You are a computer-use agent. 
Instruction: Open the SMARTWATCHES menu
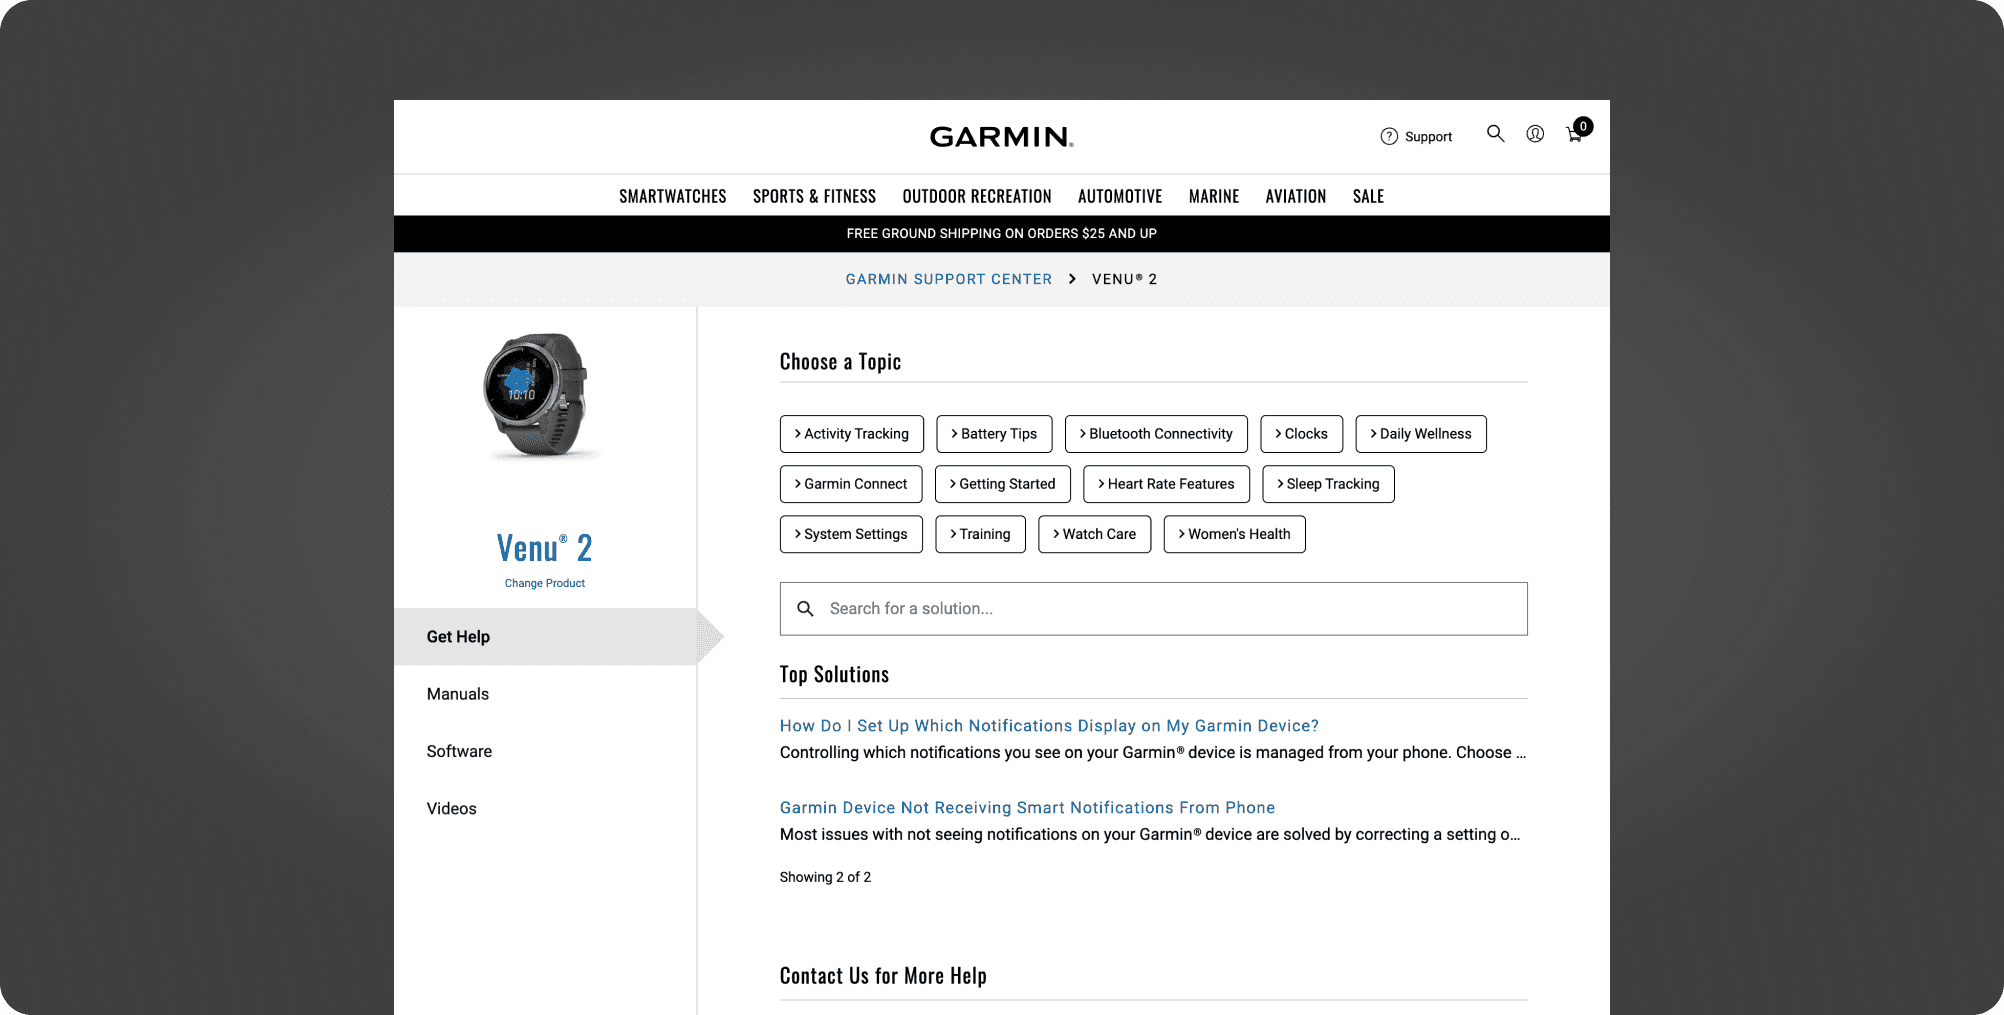click(x=673, y=197)
